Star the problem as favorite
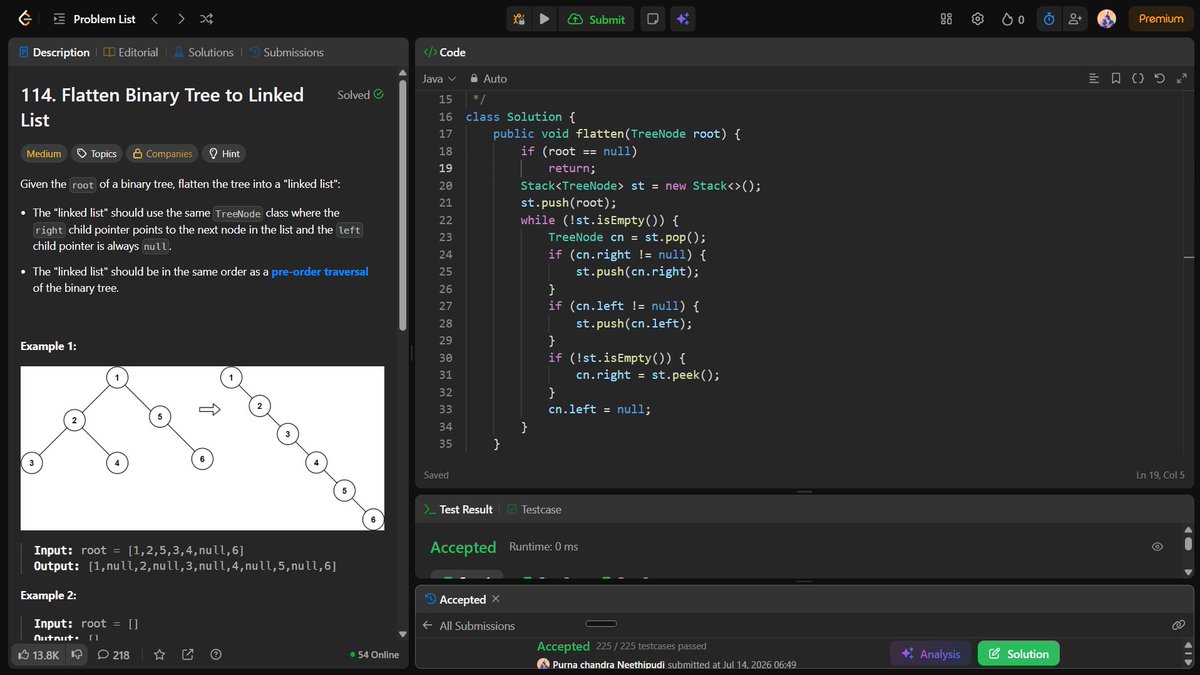1200x675 pixels. (159, 655)
